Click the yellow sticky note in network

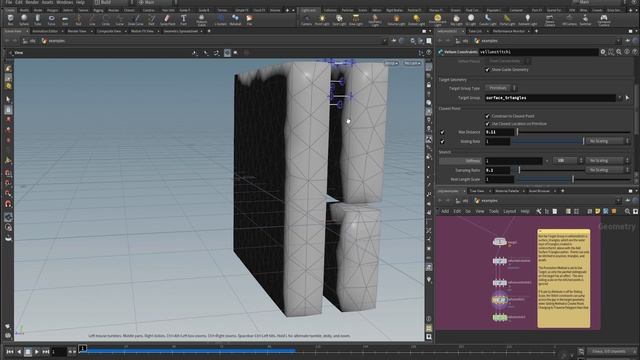pos(564,278)
